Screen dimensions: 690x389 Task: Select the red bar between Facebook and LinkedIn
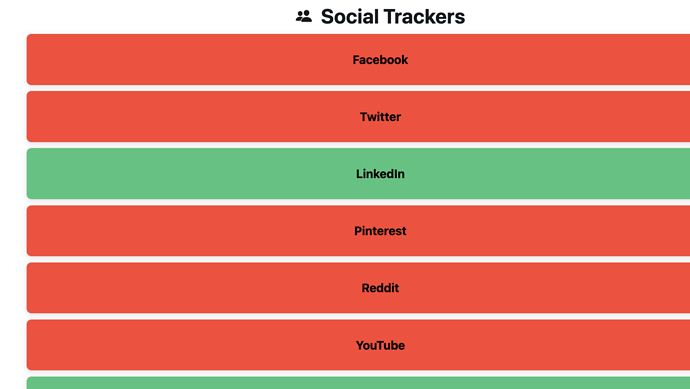pyautogui.click(x=358, y=117)
